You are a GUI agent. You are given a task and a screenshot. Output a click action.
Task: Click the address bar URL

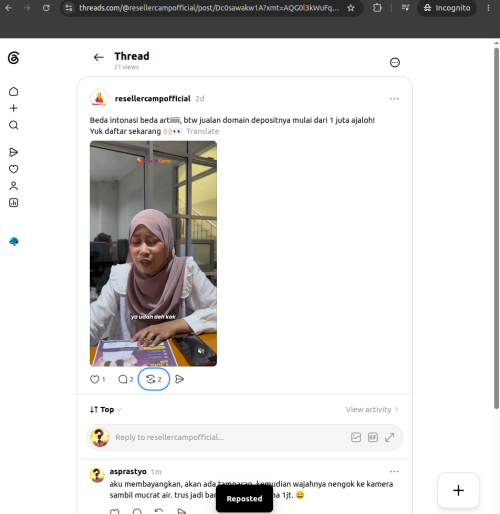(x=209, y=8)
